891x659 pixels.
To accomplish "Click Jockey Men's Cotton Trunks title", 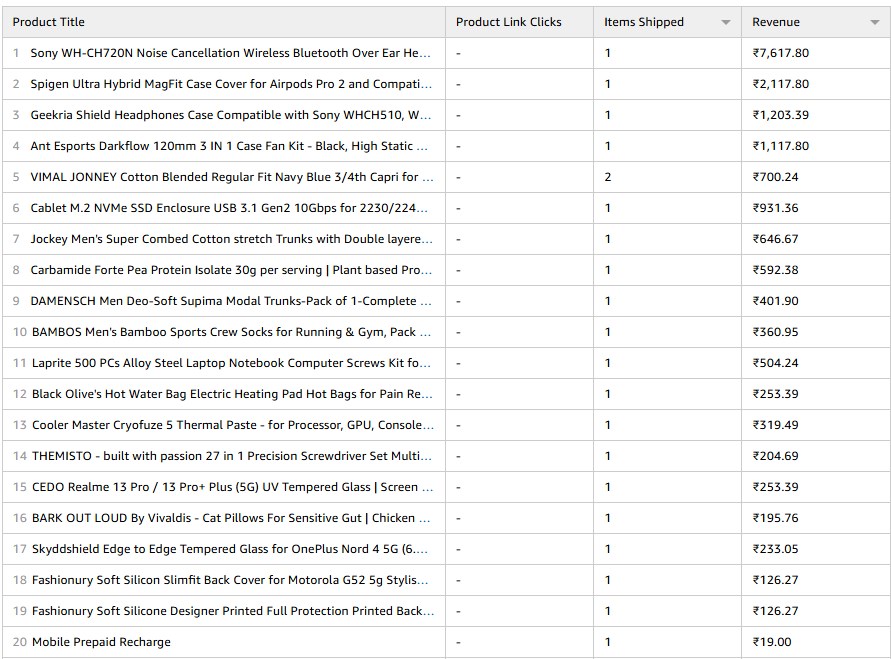I will click(230, 239).
